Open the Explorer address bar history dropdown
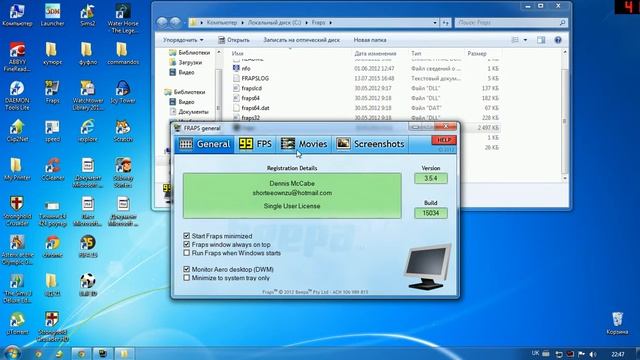Image resolution: width=640 pixels, height=360 pixels. tap(435, 23)
